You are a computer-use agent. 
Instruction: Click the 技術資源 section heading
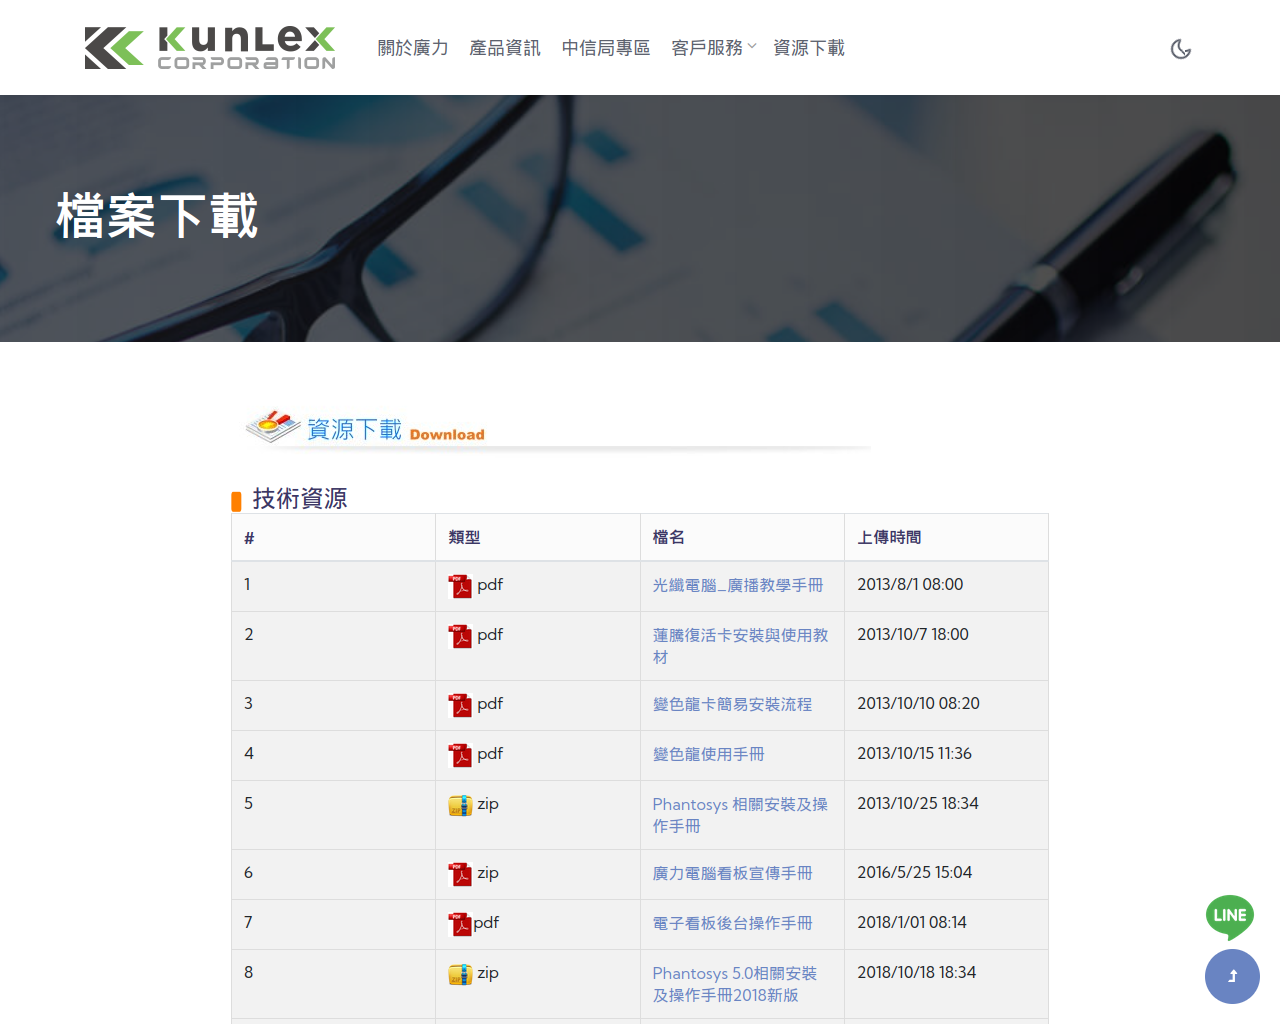(300, 498)
